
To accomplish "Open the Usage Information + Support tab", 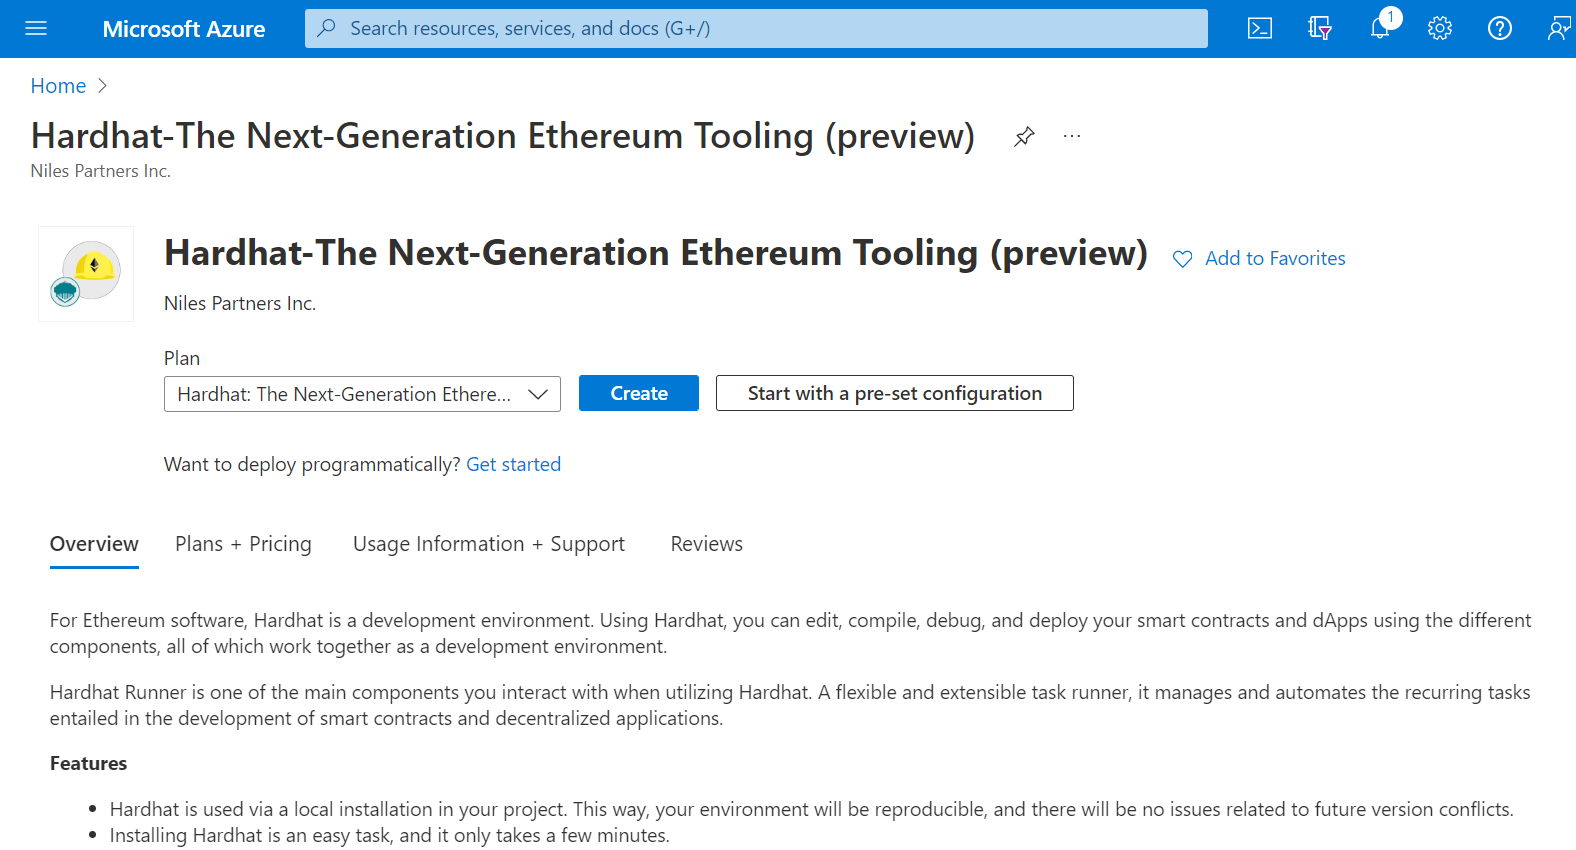I will [x=488, y=544].
